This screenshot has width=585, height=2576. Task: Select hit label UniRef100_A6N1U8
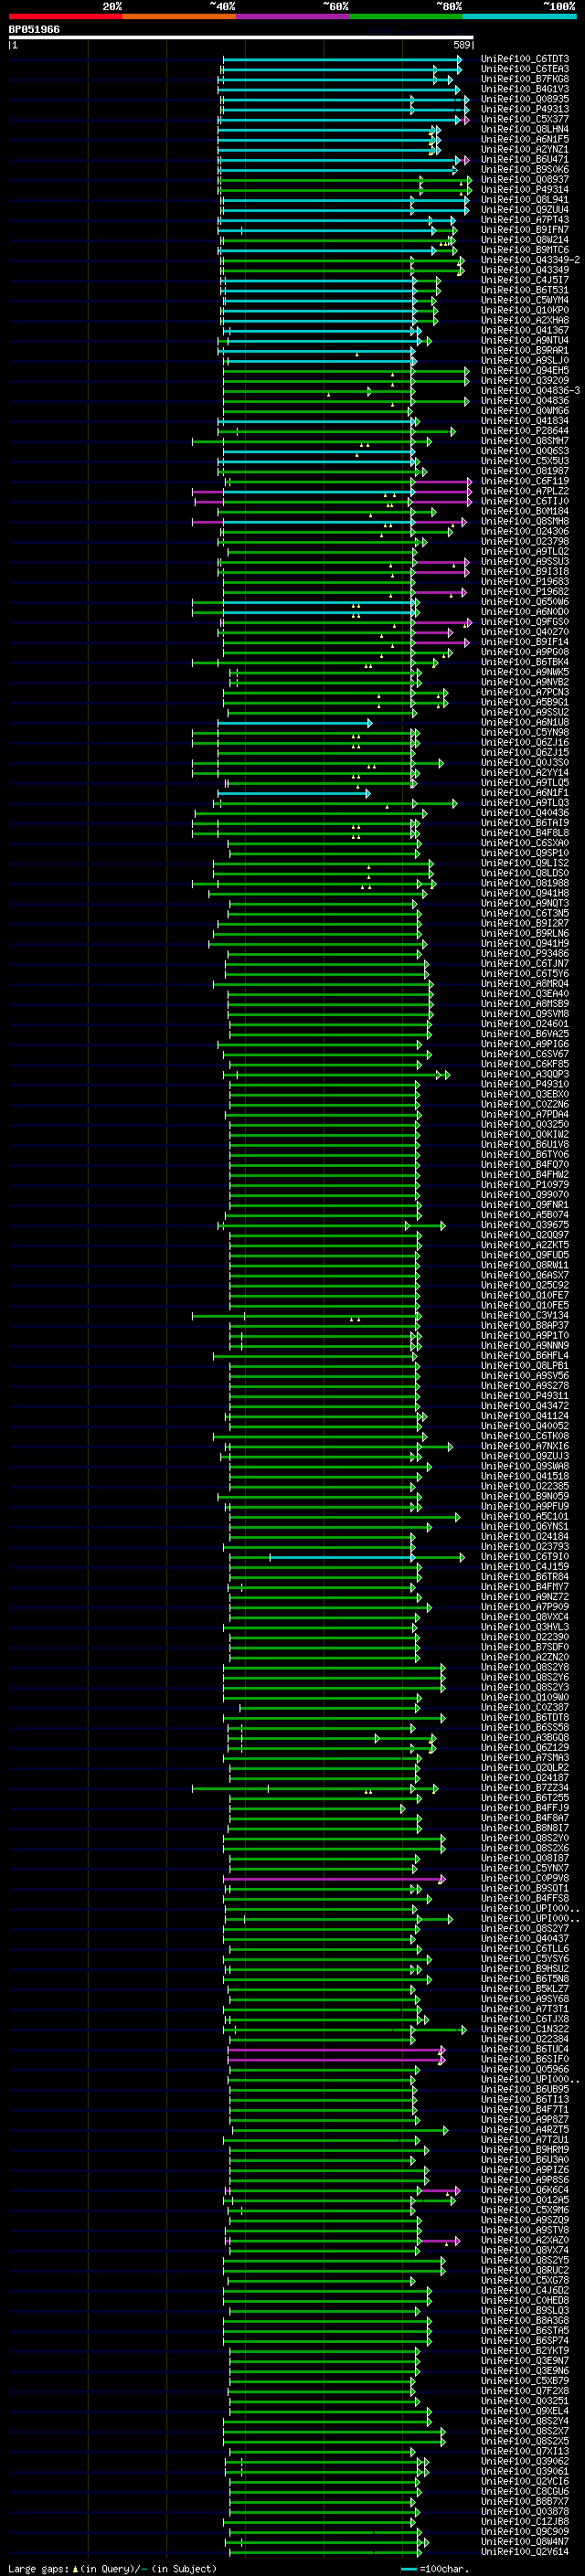525,722
